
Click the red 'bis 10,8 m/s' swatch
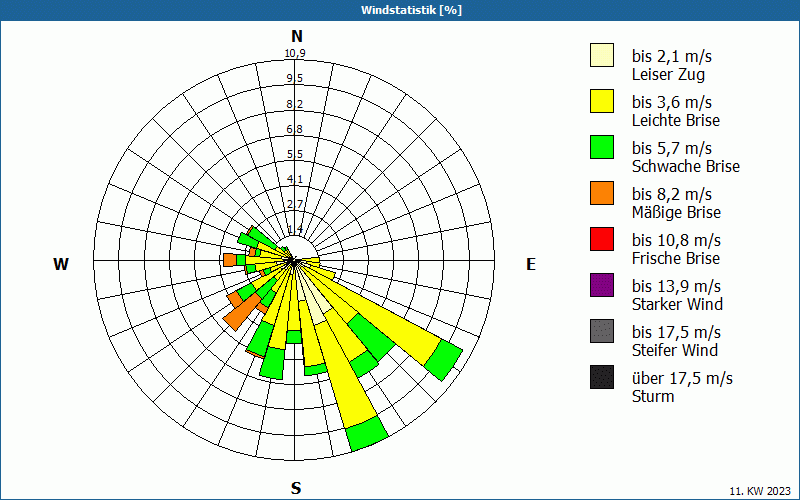coord(602,239)
